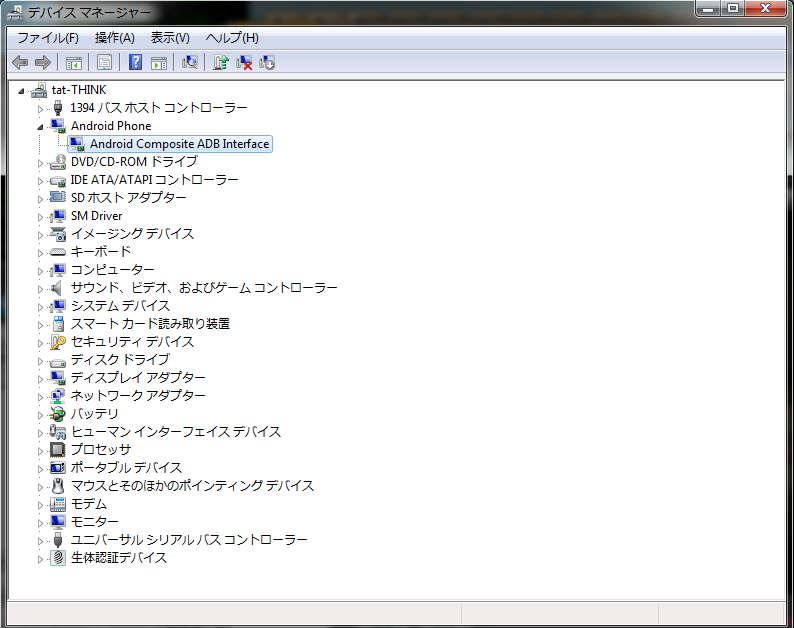794x628 pixels.
Task: Select the マウスとそのほかのポインティング デバイス label
Action: click(x=192, y=485)
